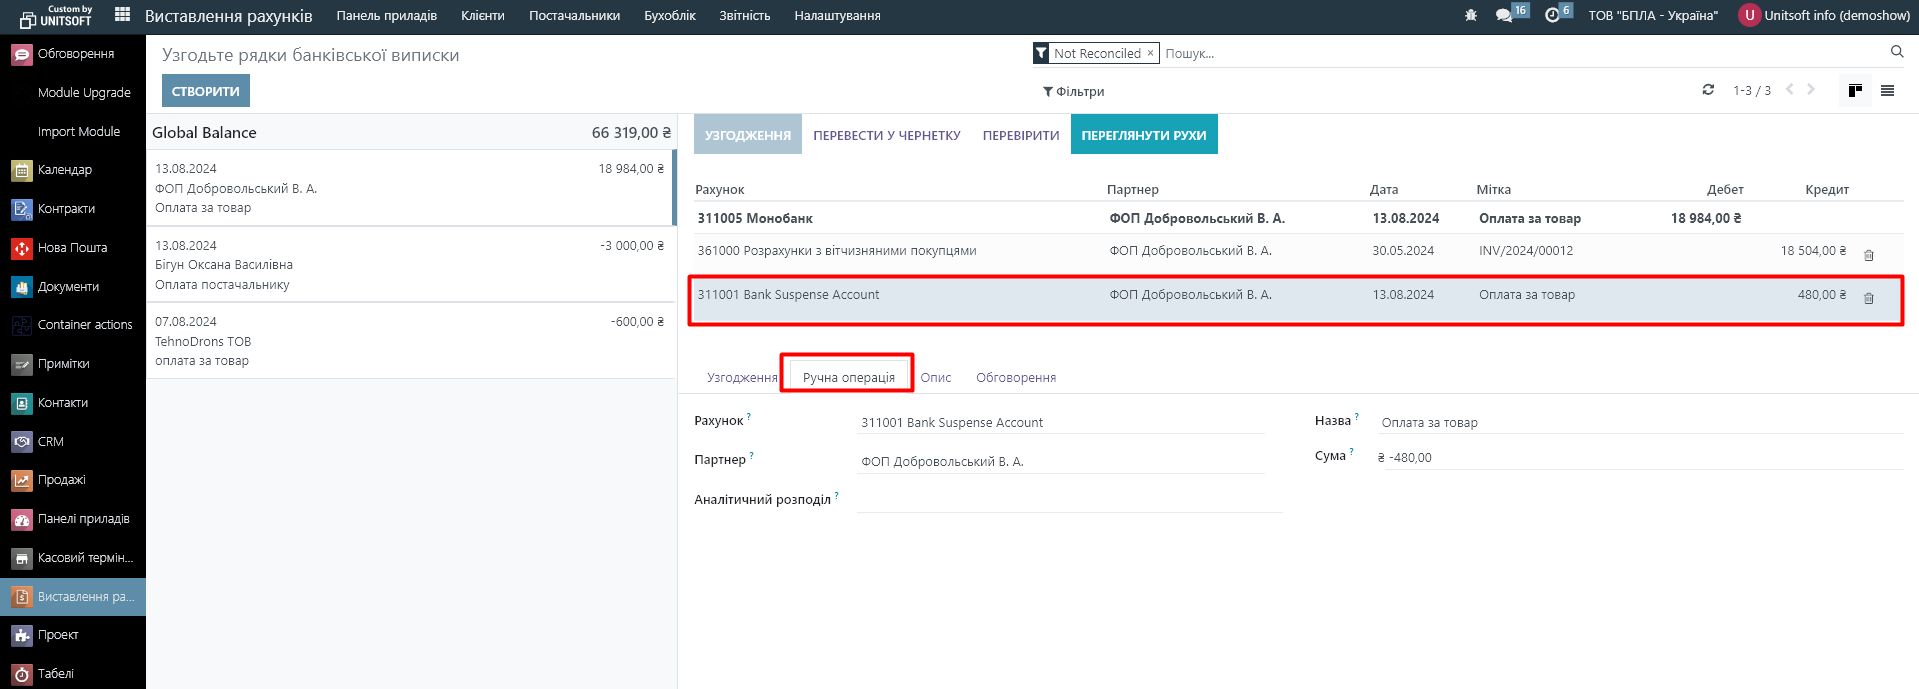Click the Аналітичний розподіл input field
This screenshot has width=1919, height=689.
pyautogui.click(x=1068, y=500)
